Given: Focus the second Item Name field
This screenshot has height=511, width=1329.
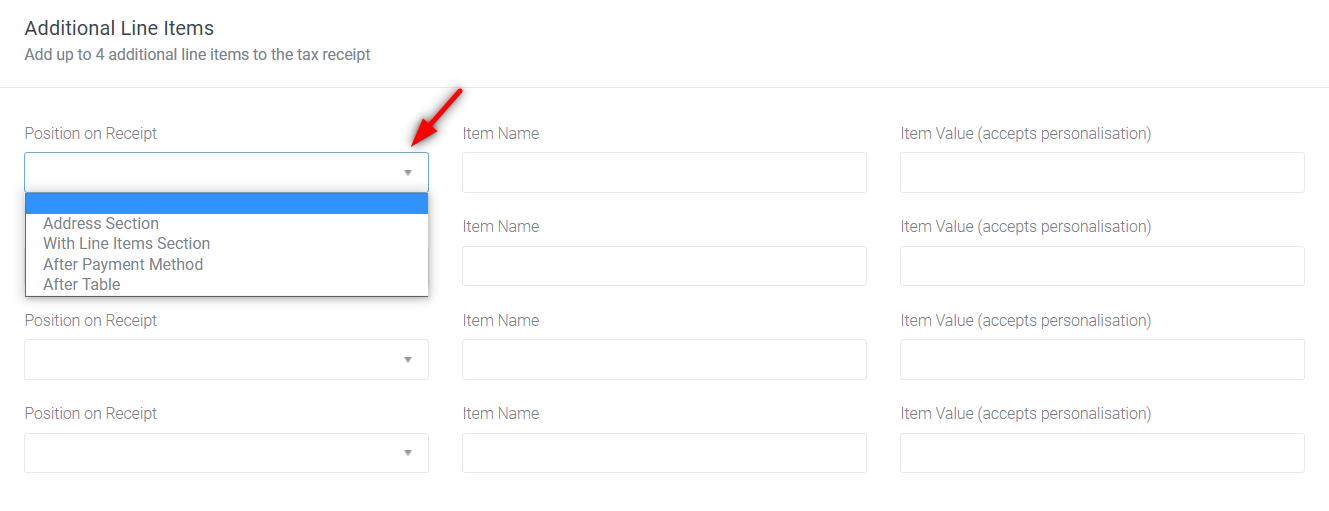Looking at the screenshot, I should [x=664, y=266].
